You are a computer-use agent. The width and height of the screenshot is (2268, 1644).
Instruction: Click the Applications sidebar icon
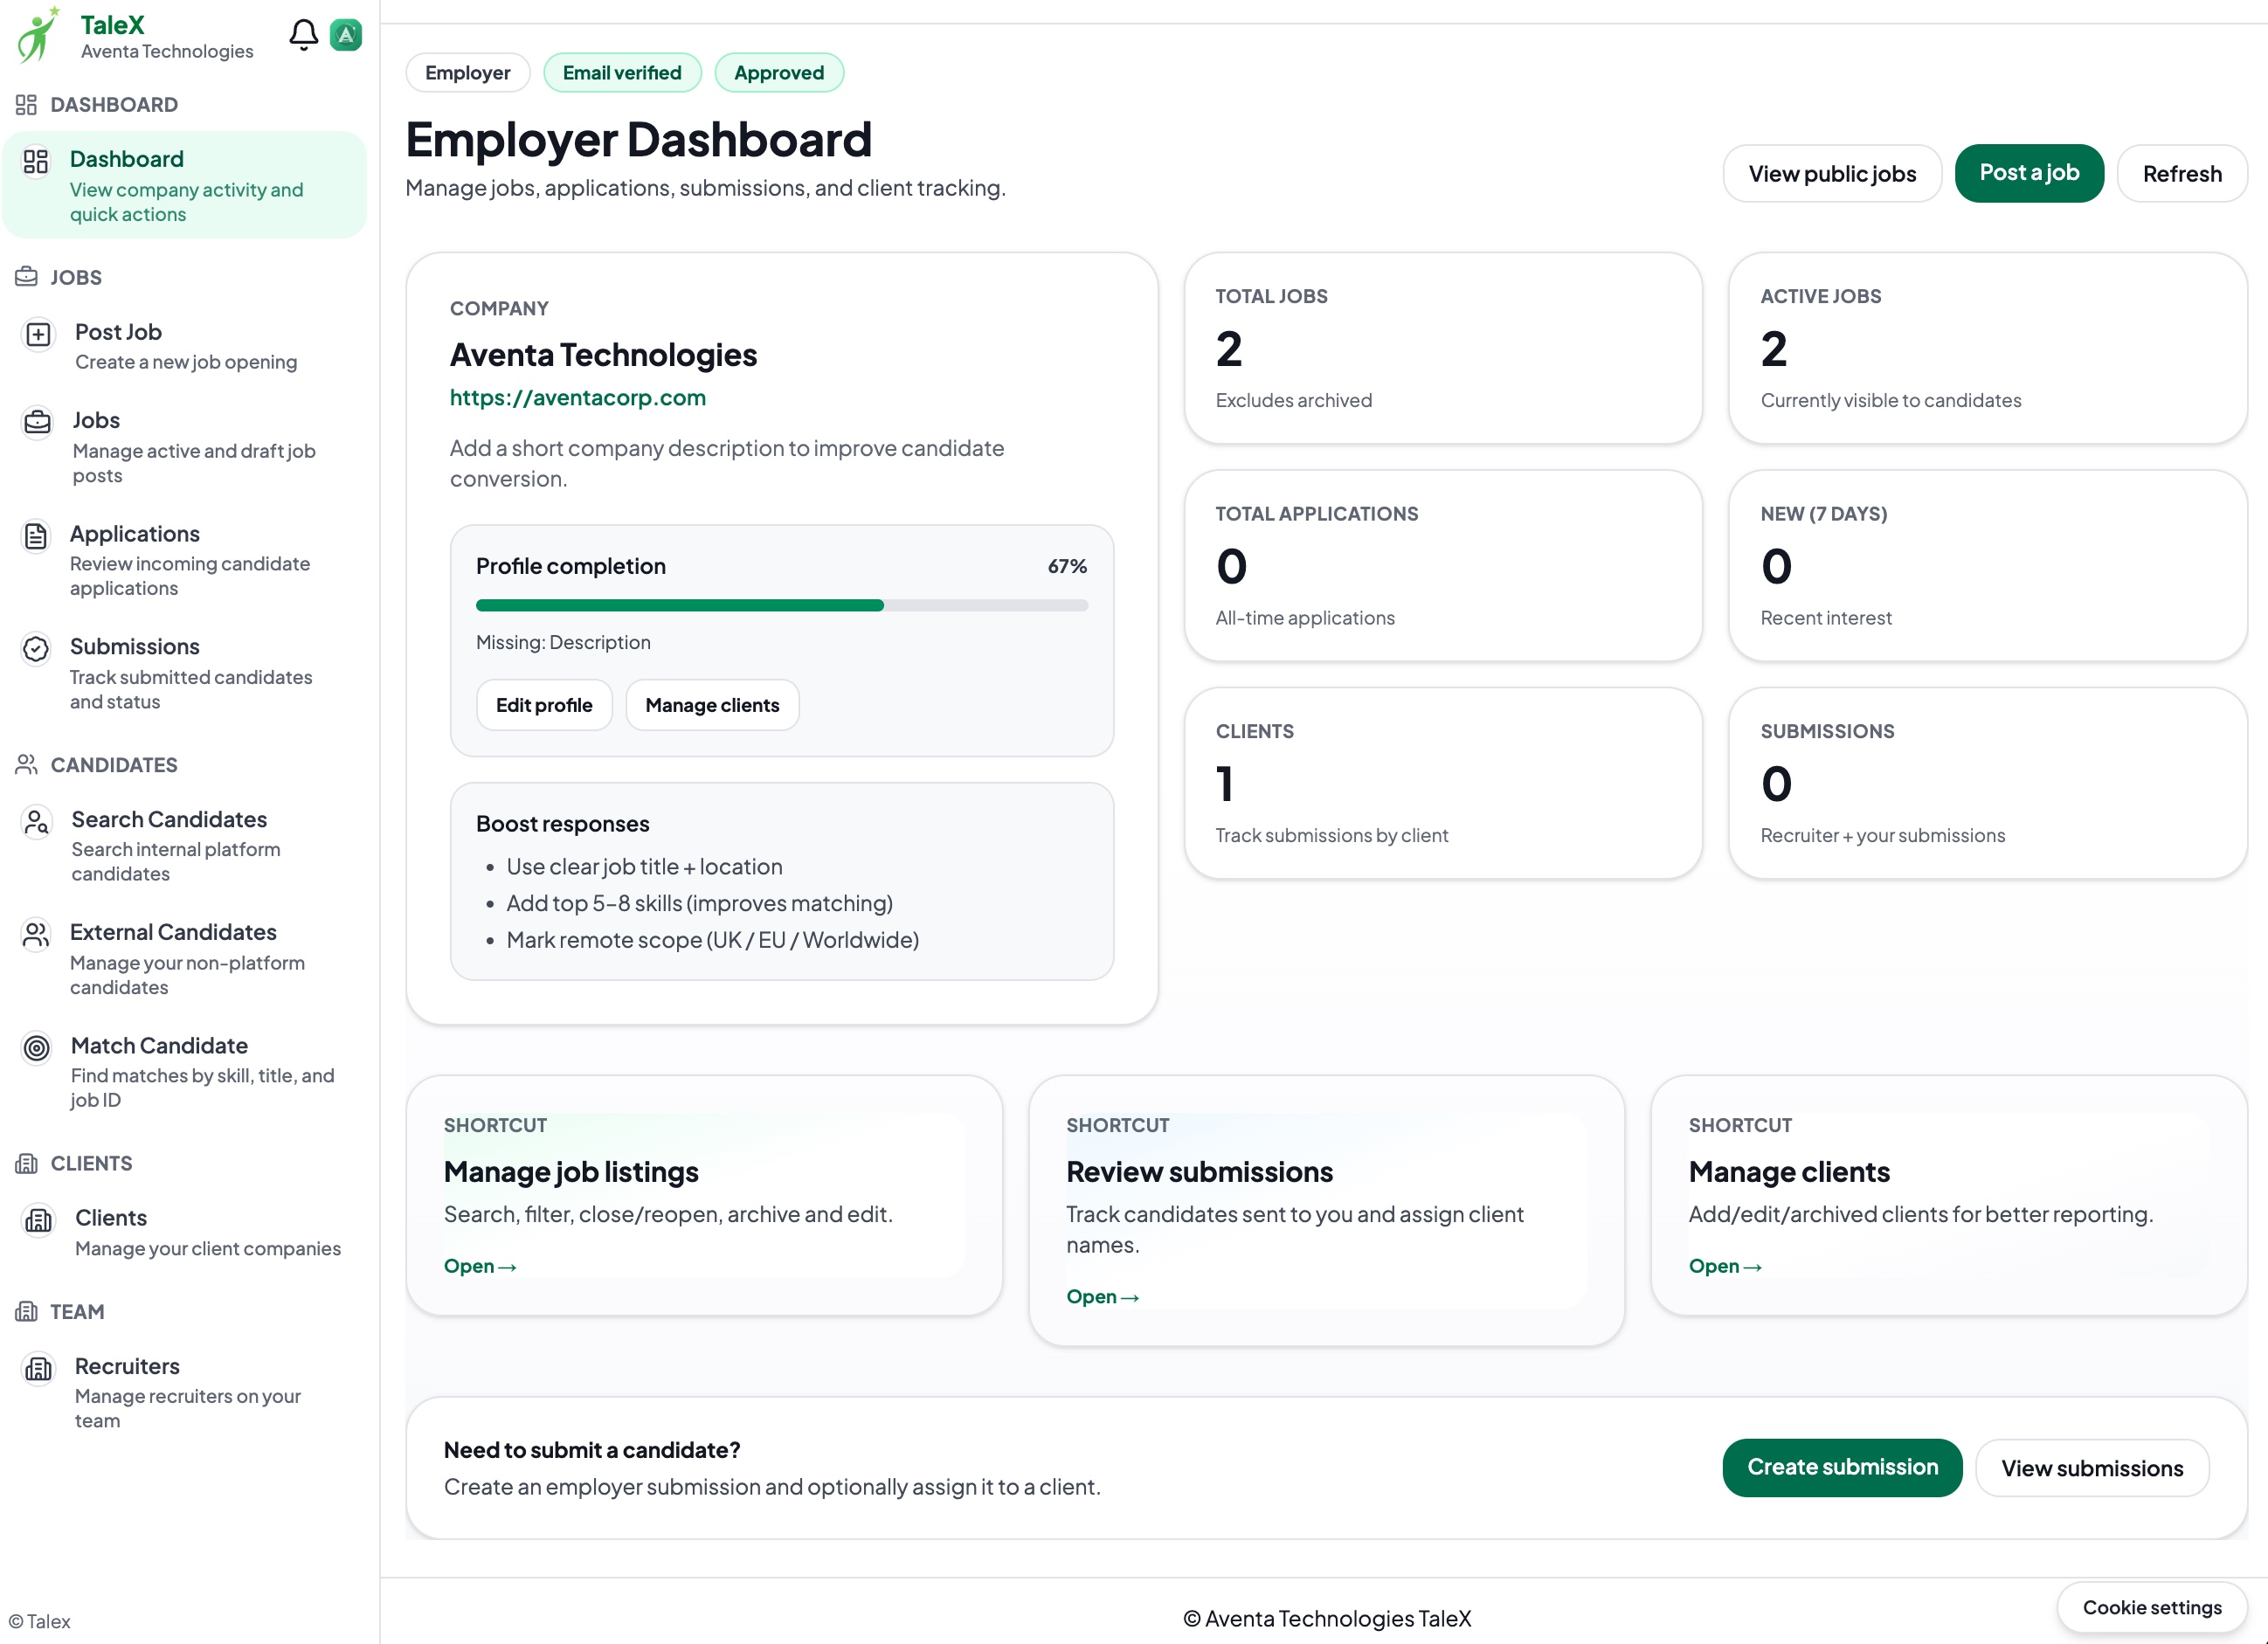click(x=37, y=536)
